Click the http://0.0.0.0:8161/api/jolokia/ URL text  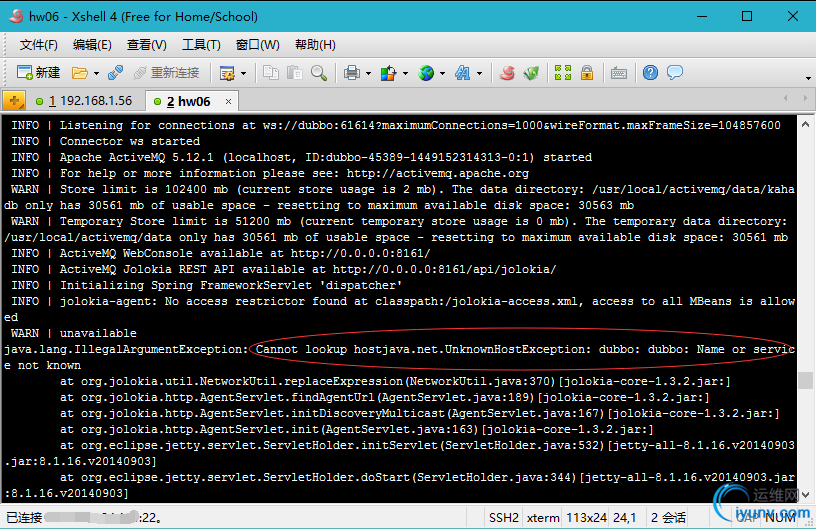pyautogui.click(x=444, y=269)
